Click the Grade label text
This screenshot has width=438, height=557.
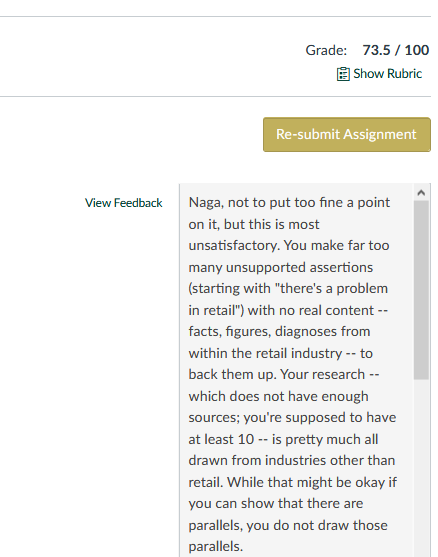click(326, 50)
